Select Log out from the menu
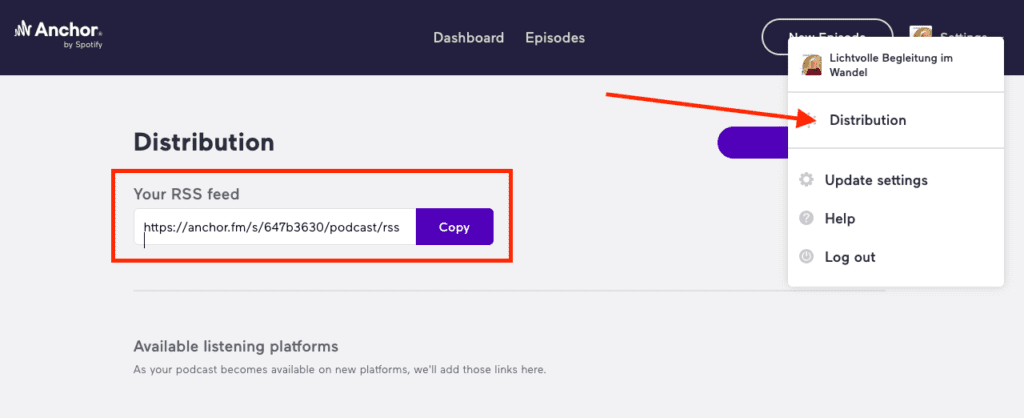Viewport: 1024px width, 418px height. coord(850,257)
